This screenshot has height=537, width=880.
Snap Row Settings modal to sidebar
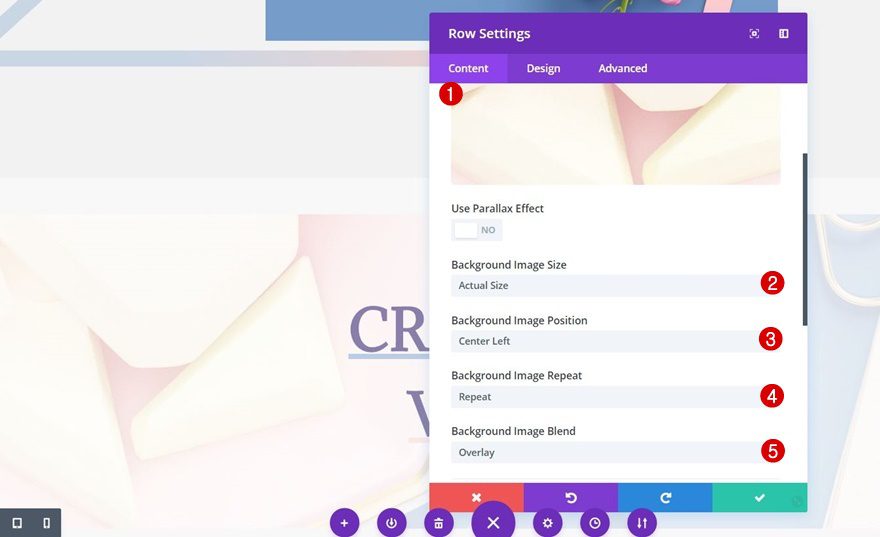[784, 34]
